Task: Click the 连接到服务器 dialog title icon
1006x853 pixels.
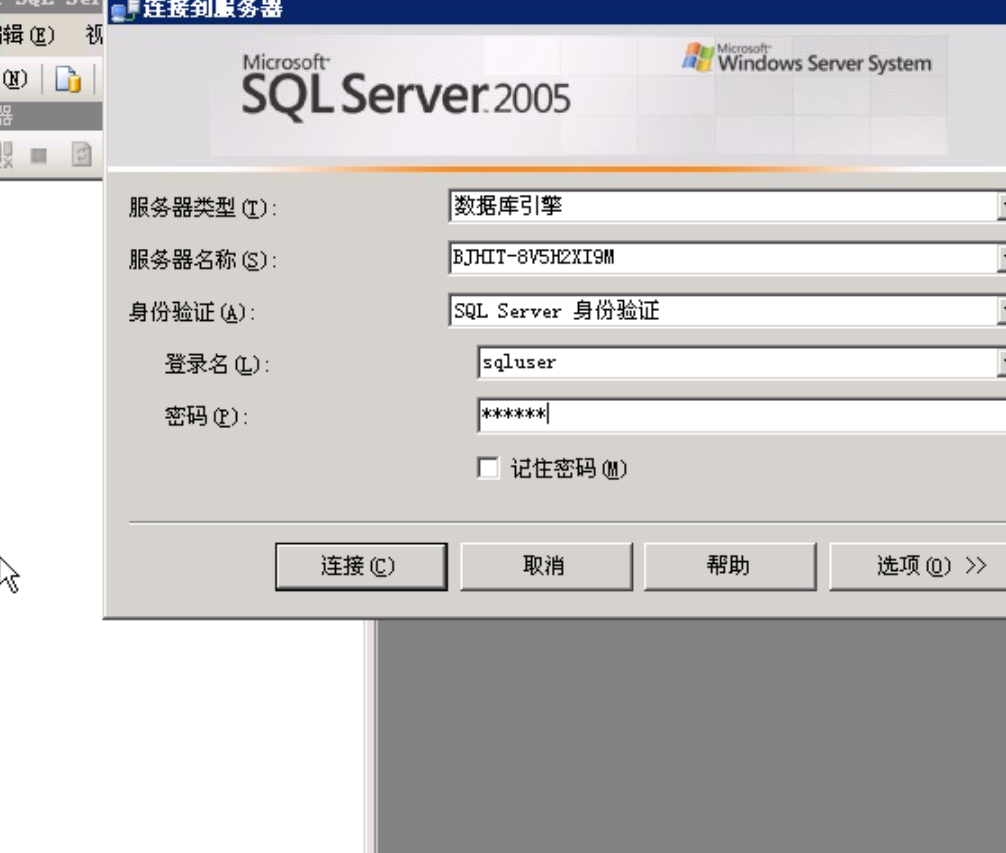Action: pyautogui.click(x=124, y=10)
